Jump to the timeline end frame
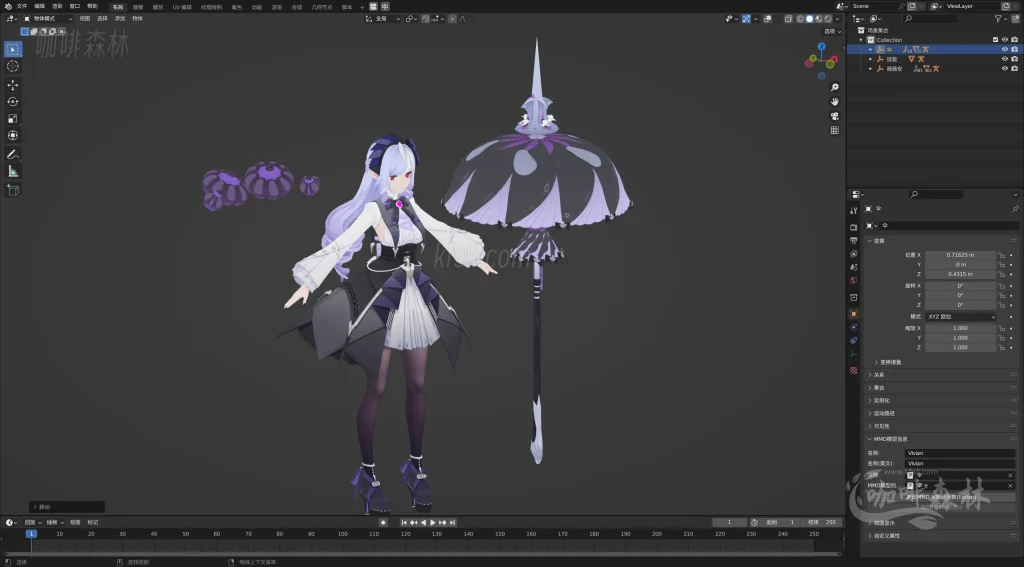Screen dimensions: 1024x567 pos(452,523)
